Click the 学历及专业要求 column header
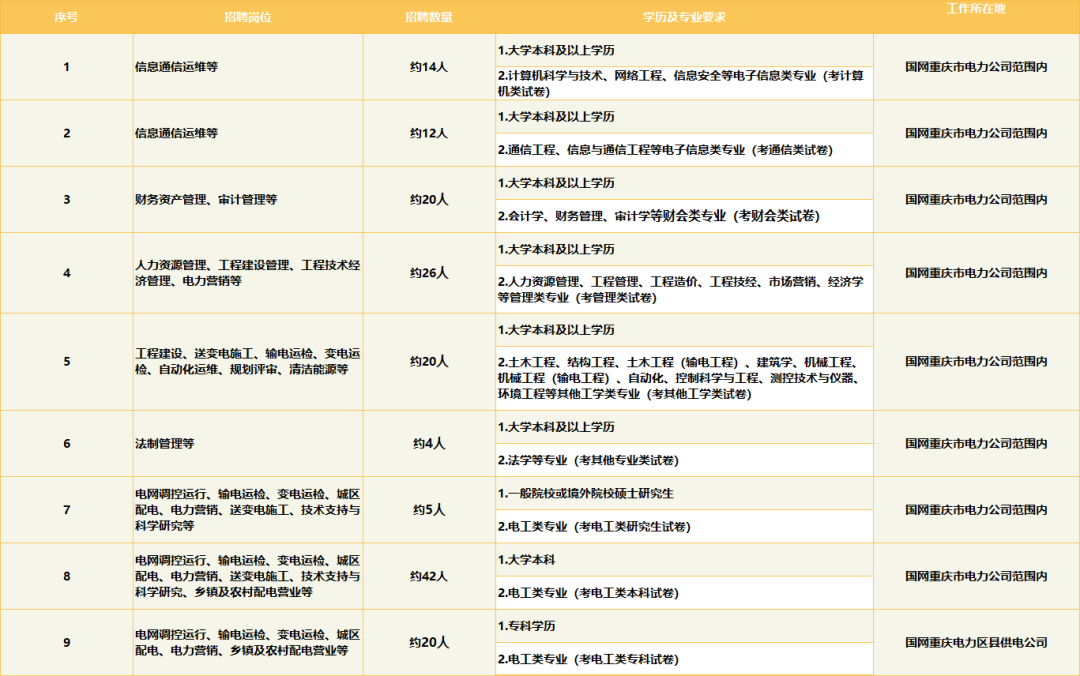The width and height of the screenshot is (1080, 676). (x=684, y=17)
